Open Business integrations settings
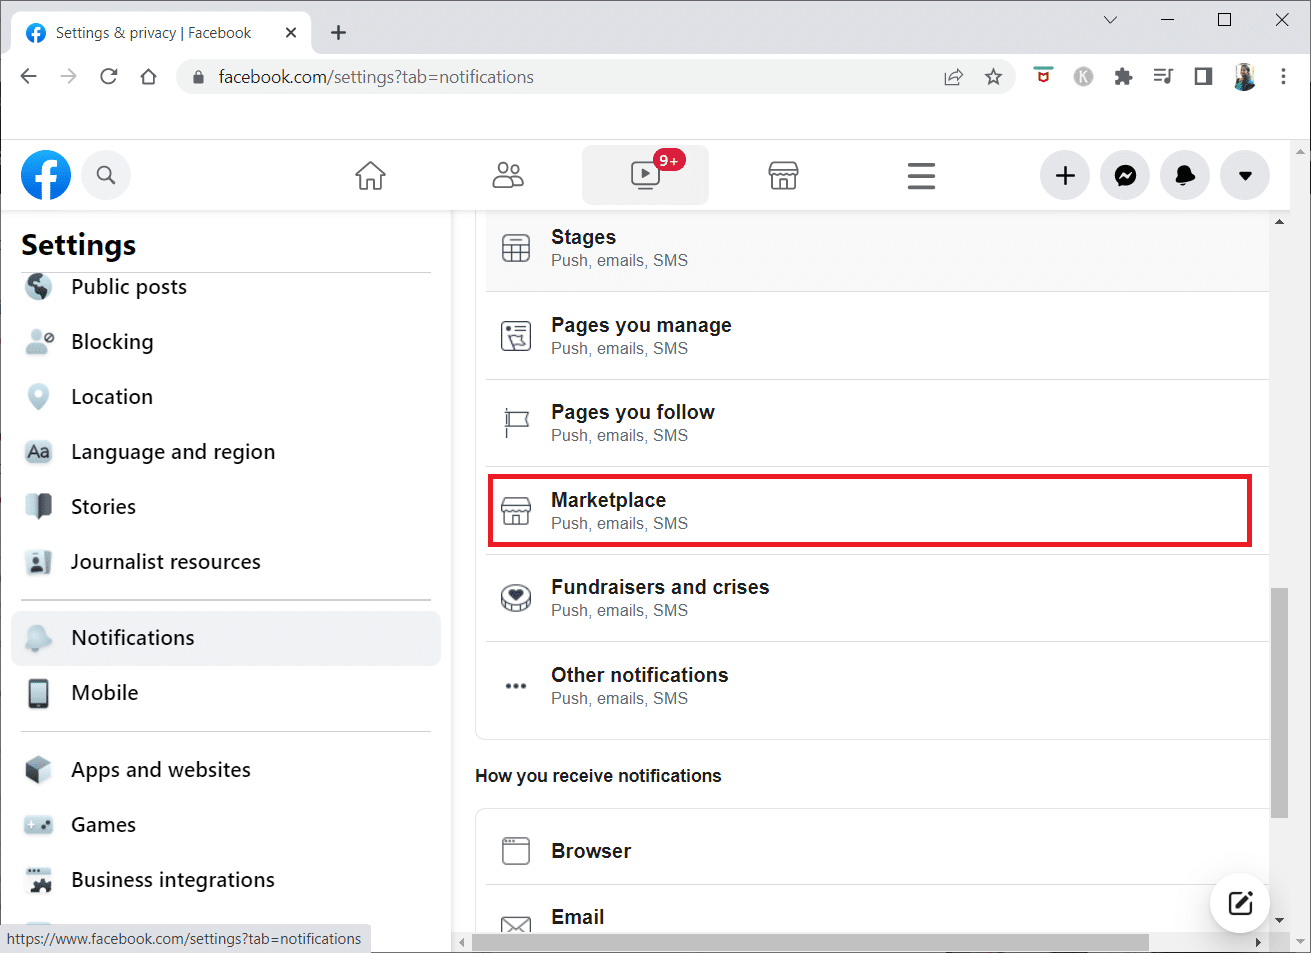The height and width of the screenshot is (953, 1311). tap(226, 880)
